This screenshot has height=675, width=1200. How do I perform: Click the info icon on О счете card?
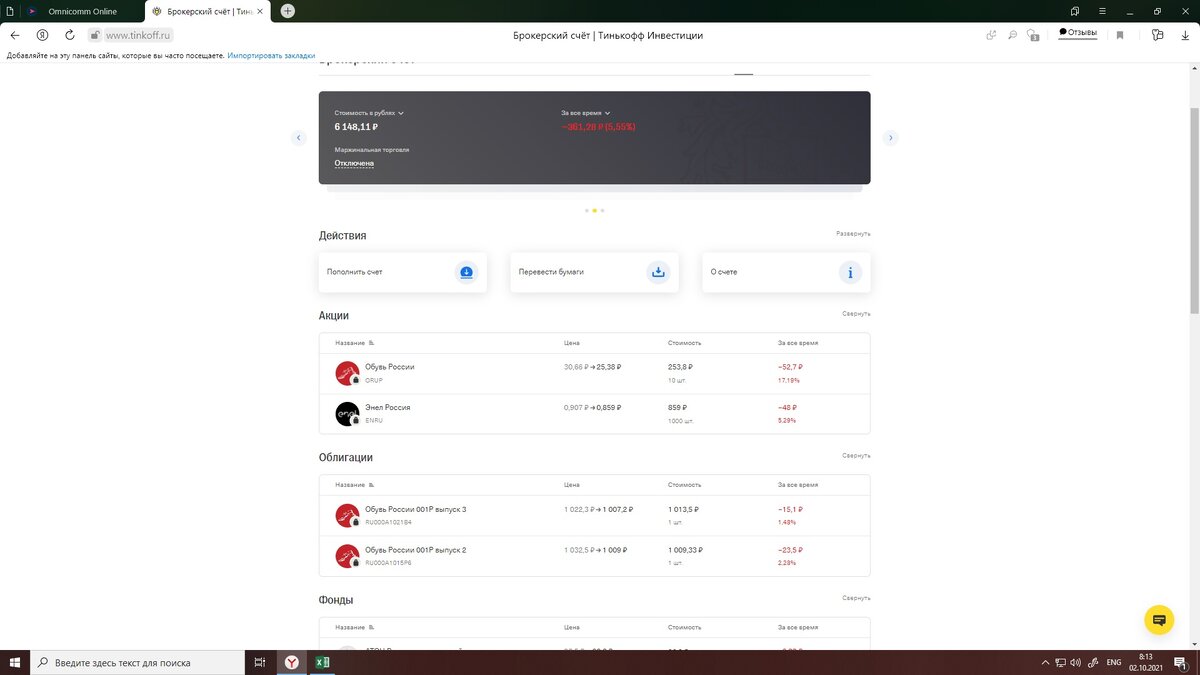click(850, 272)
